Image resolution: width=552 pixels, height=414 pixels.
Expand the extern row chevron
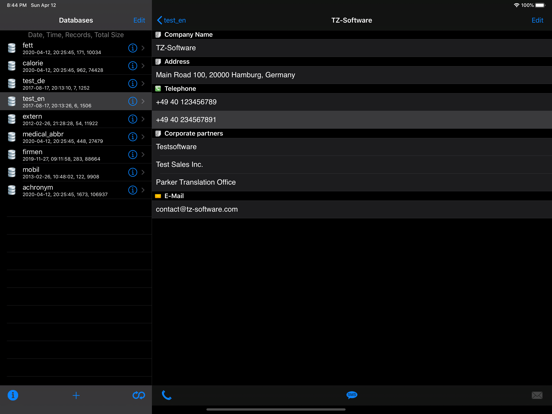[x=143, y=119]
